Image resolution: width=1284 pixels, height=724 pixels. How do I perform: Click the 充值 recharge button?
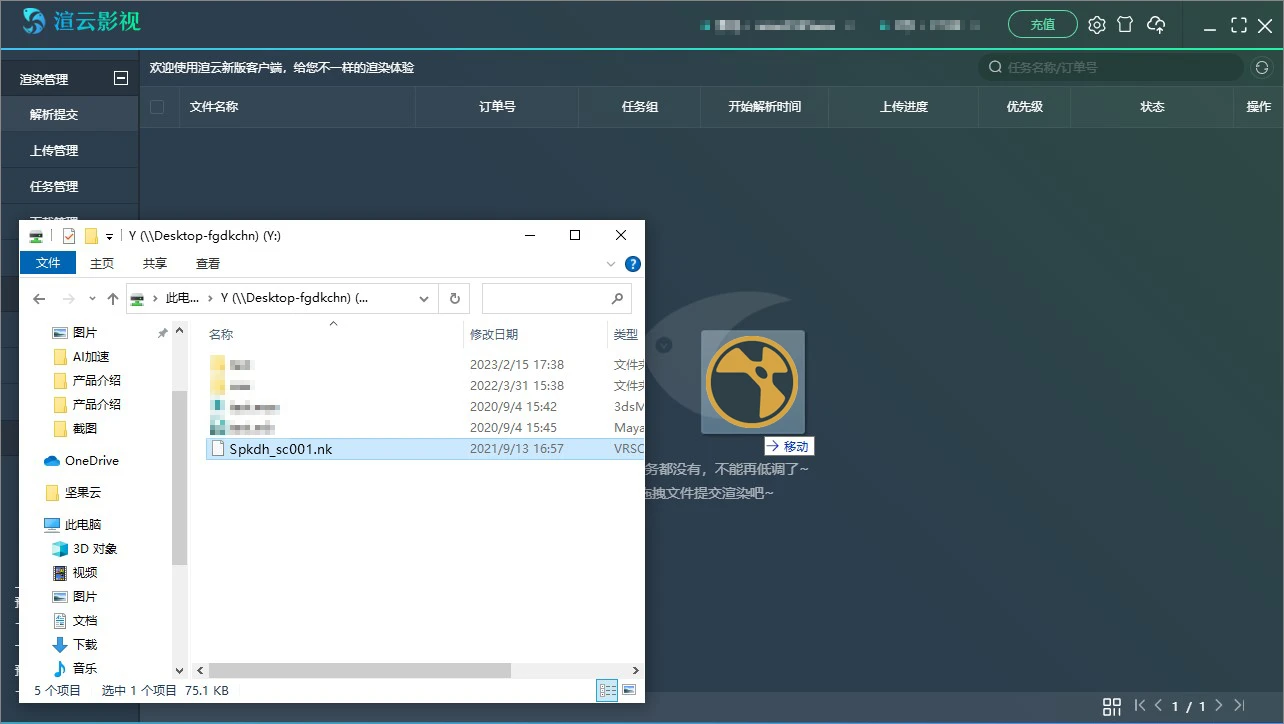point(1043,24)
